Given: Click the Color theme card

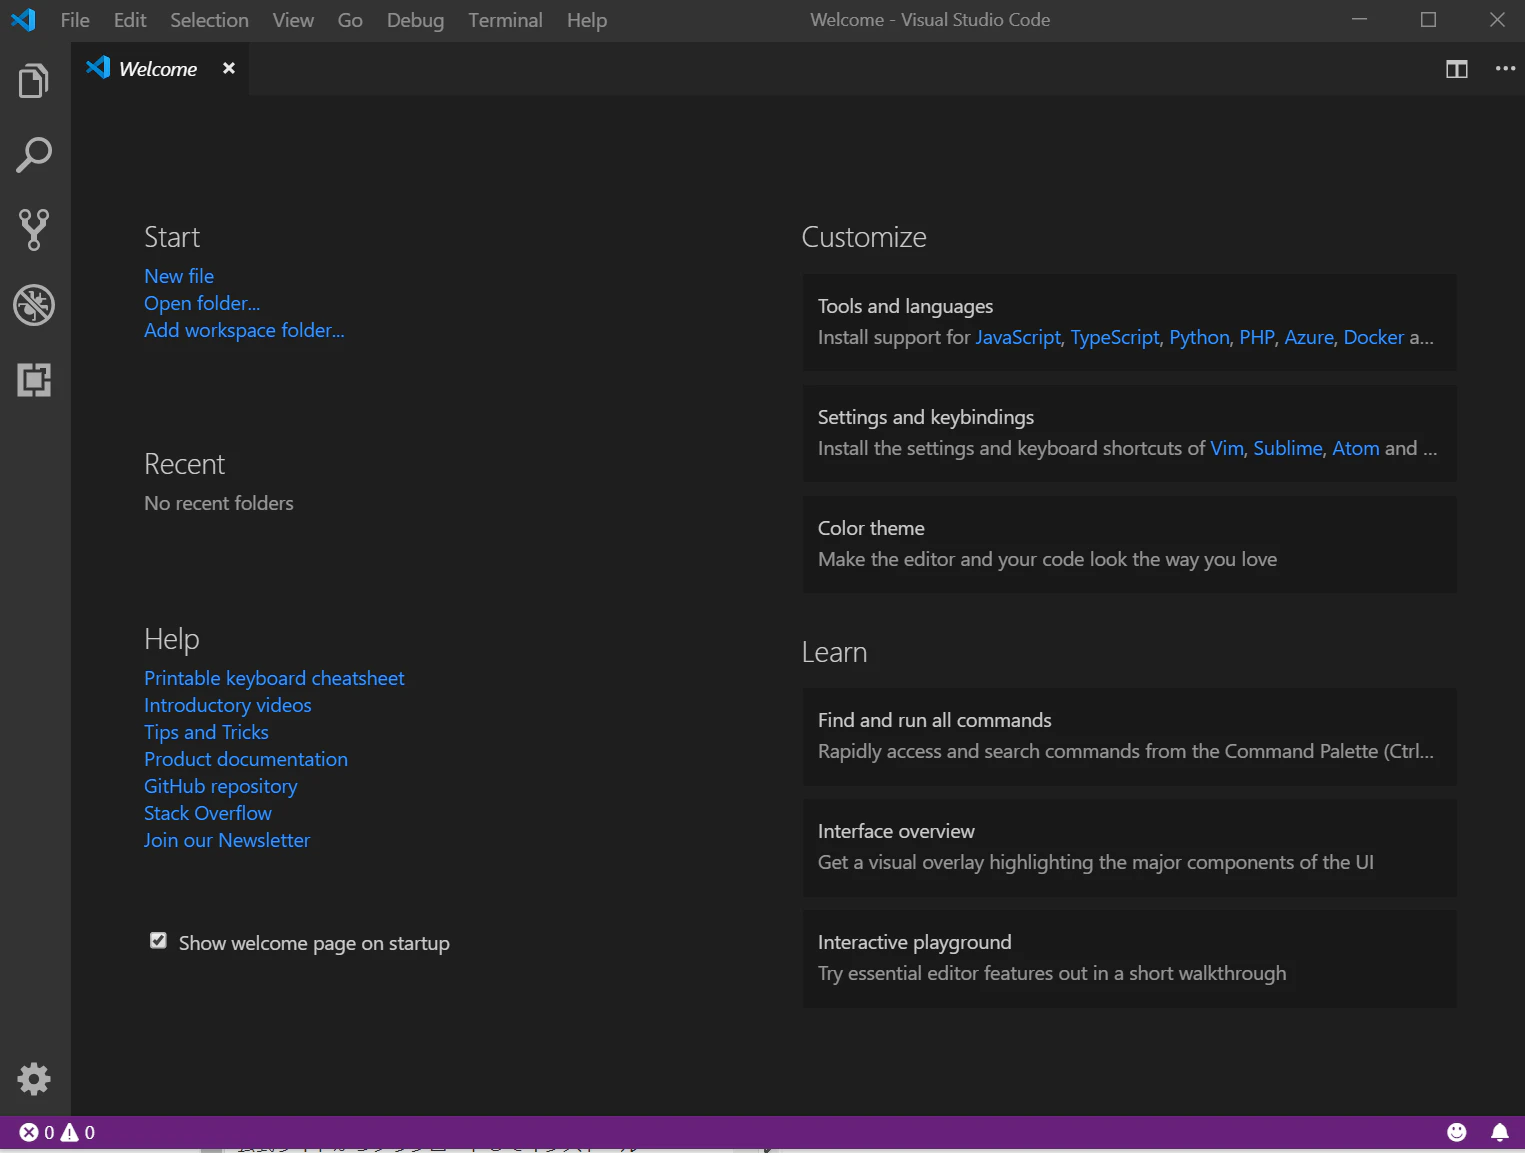Looking at the screenshot, I should click(1129, 545).
